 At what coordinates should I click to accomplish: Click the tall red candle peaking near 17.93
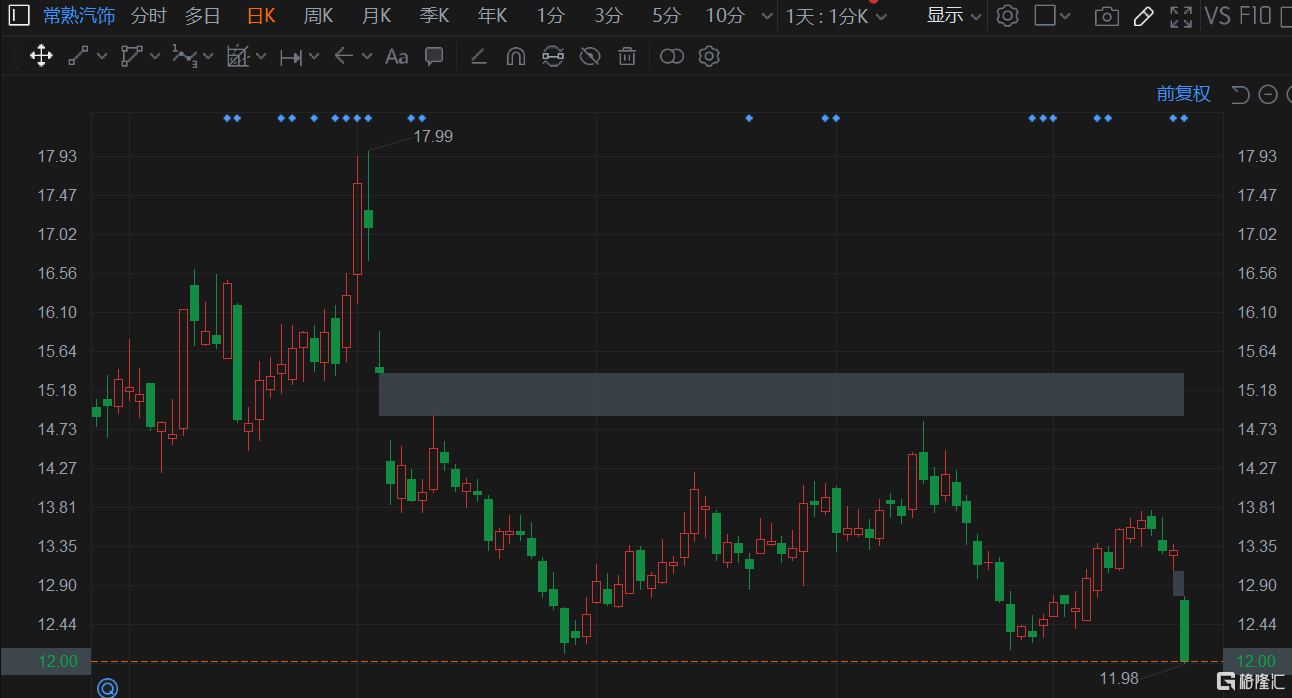click(x=357, y=228)
